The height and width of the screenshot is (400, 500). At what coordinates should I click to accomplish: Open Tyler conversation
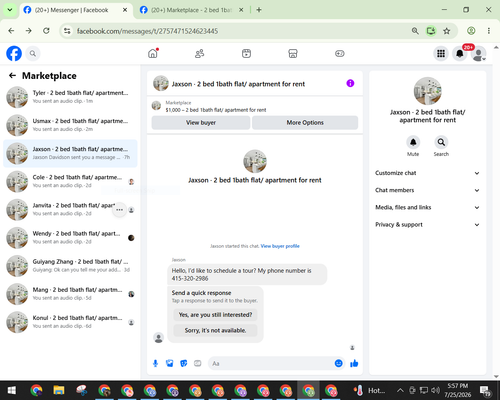(x=70, y=97)
